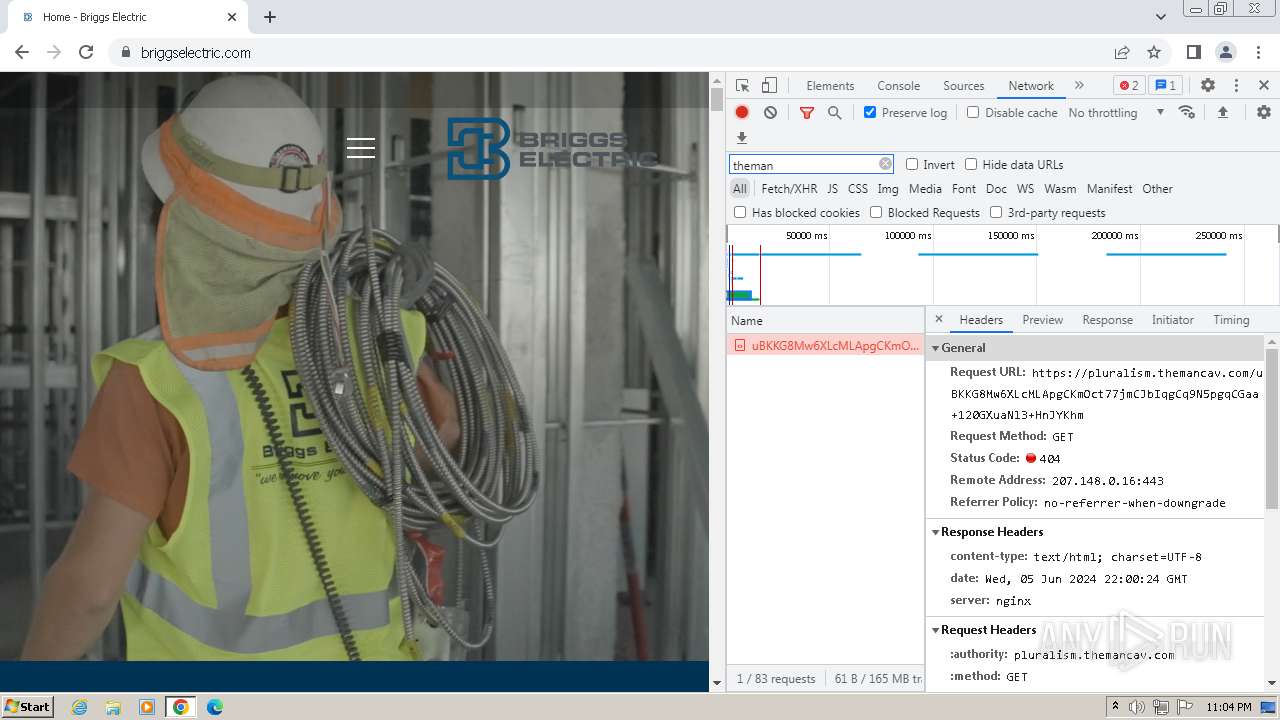
Task: Open the Chrome profile avatar
Action: (x=1226, y=52)
